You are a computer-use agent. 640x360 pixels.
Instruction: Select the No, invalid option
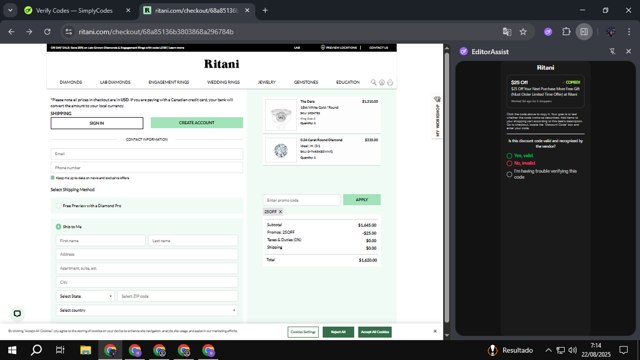tap(509, 163)
